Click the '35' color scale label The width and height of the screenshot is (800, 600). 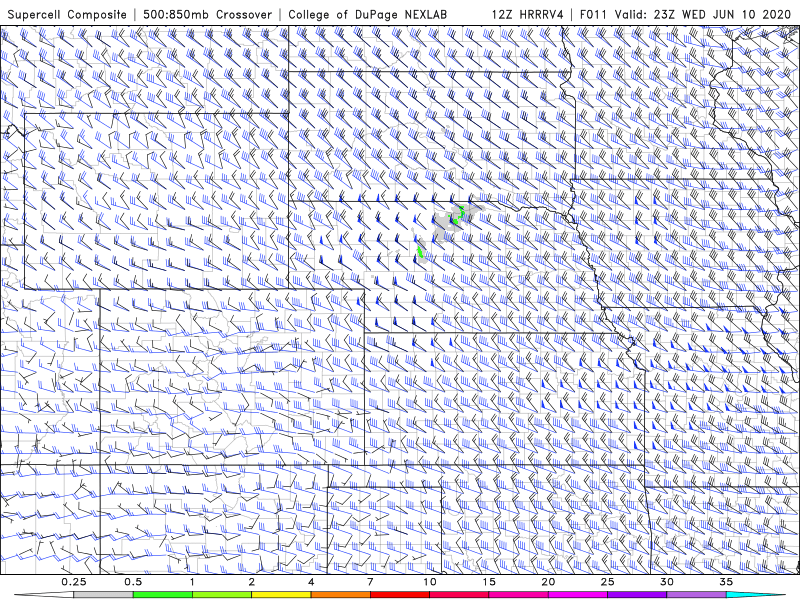click(726, 582)
